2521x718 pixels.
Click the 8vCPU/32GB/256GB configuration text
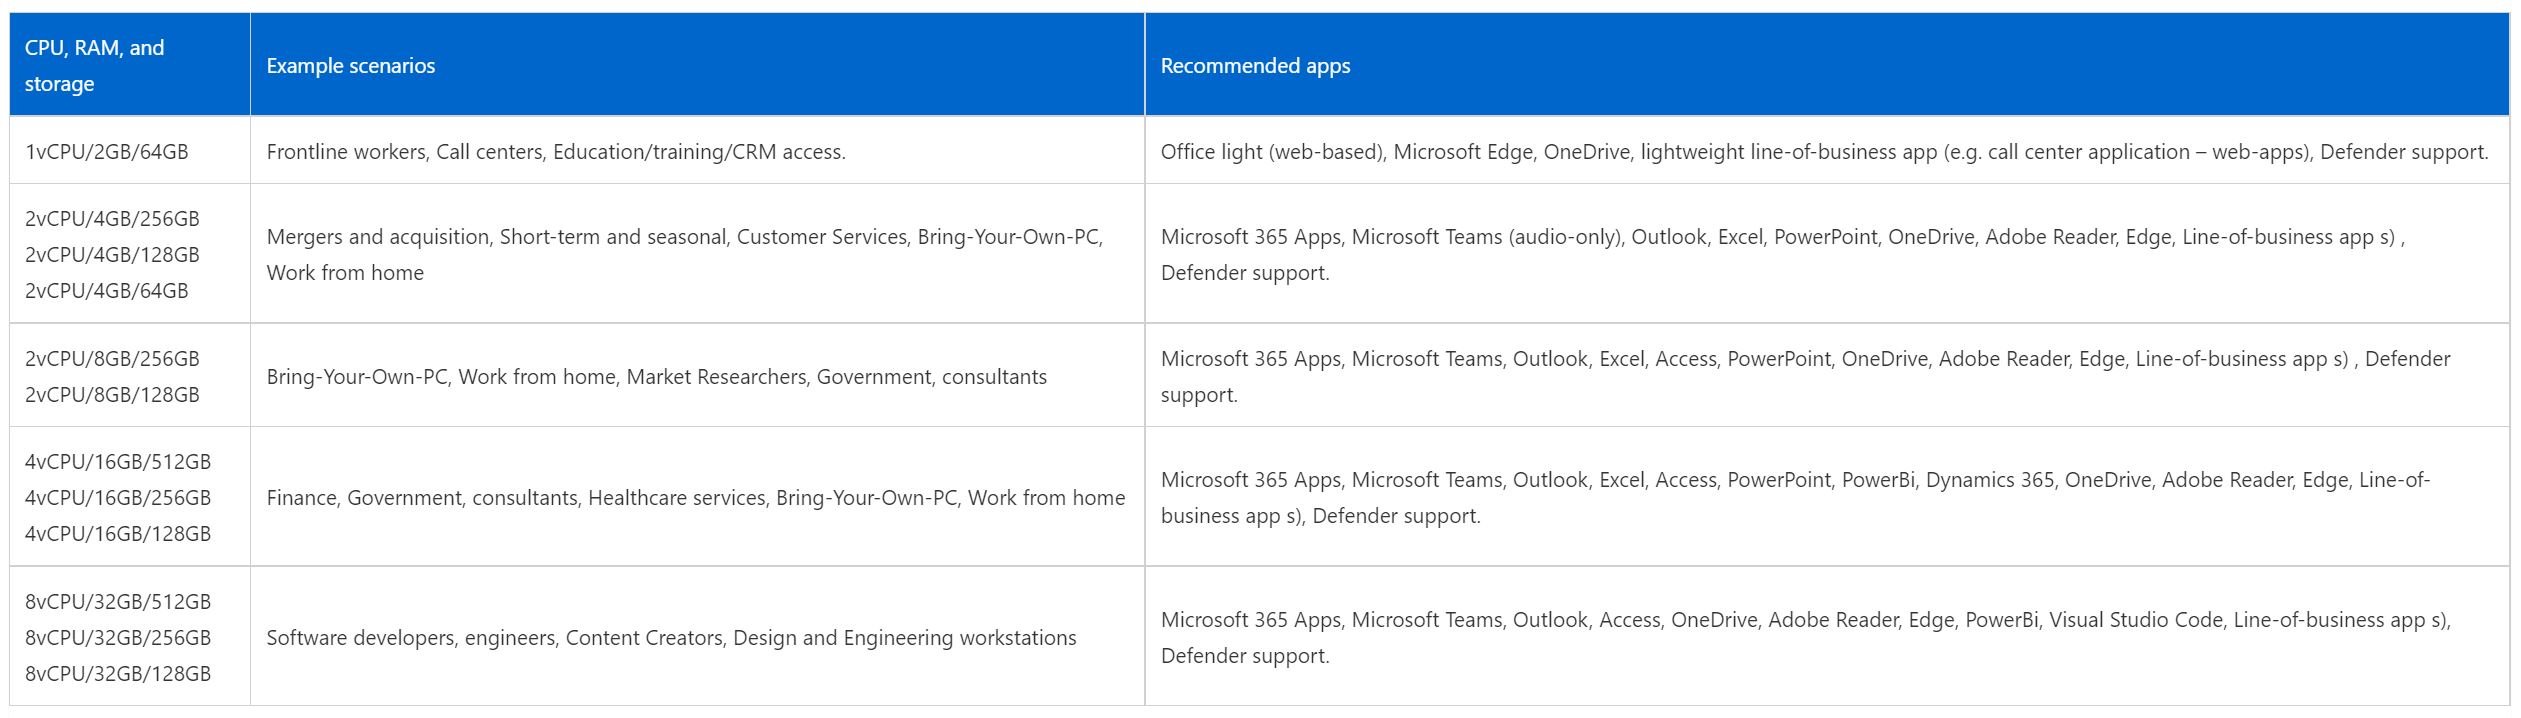pyautogui.click(x=118, y=637)
